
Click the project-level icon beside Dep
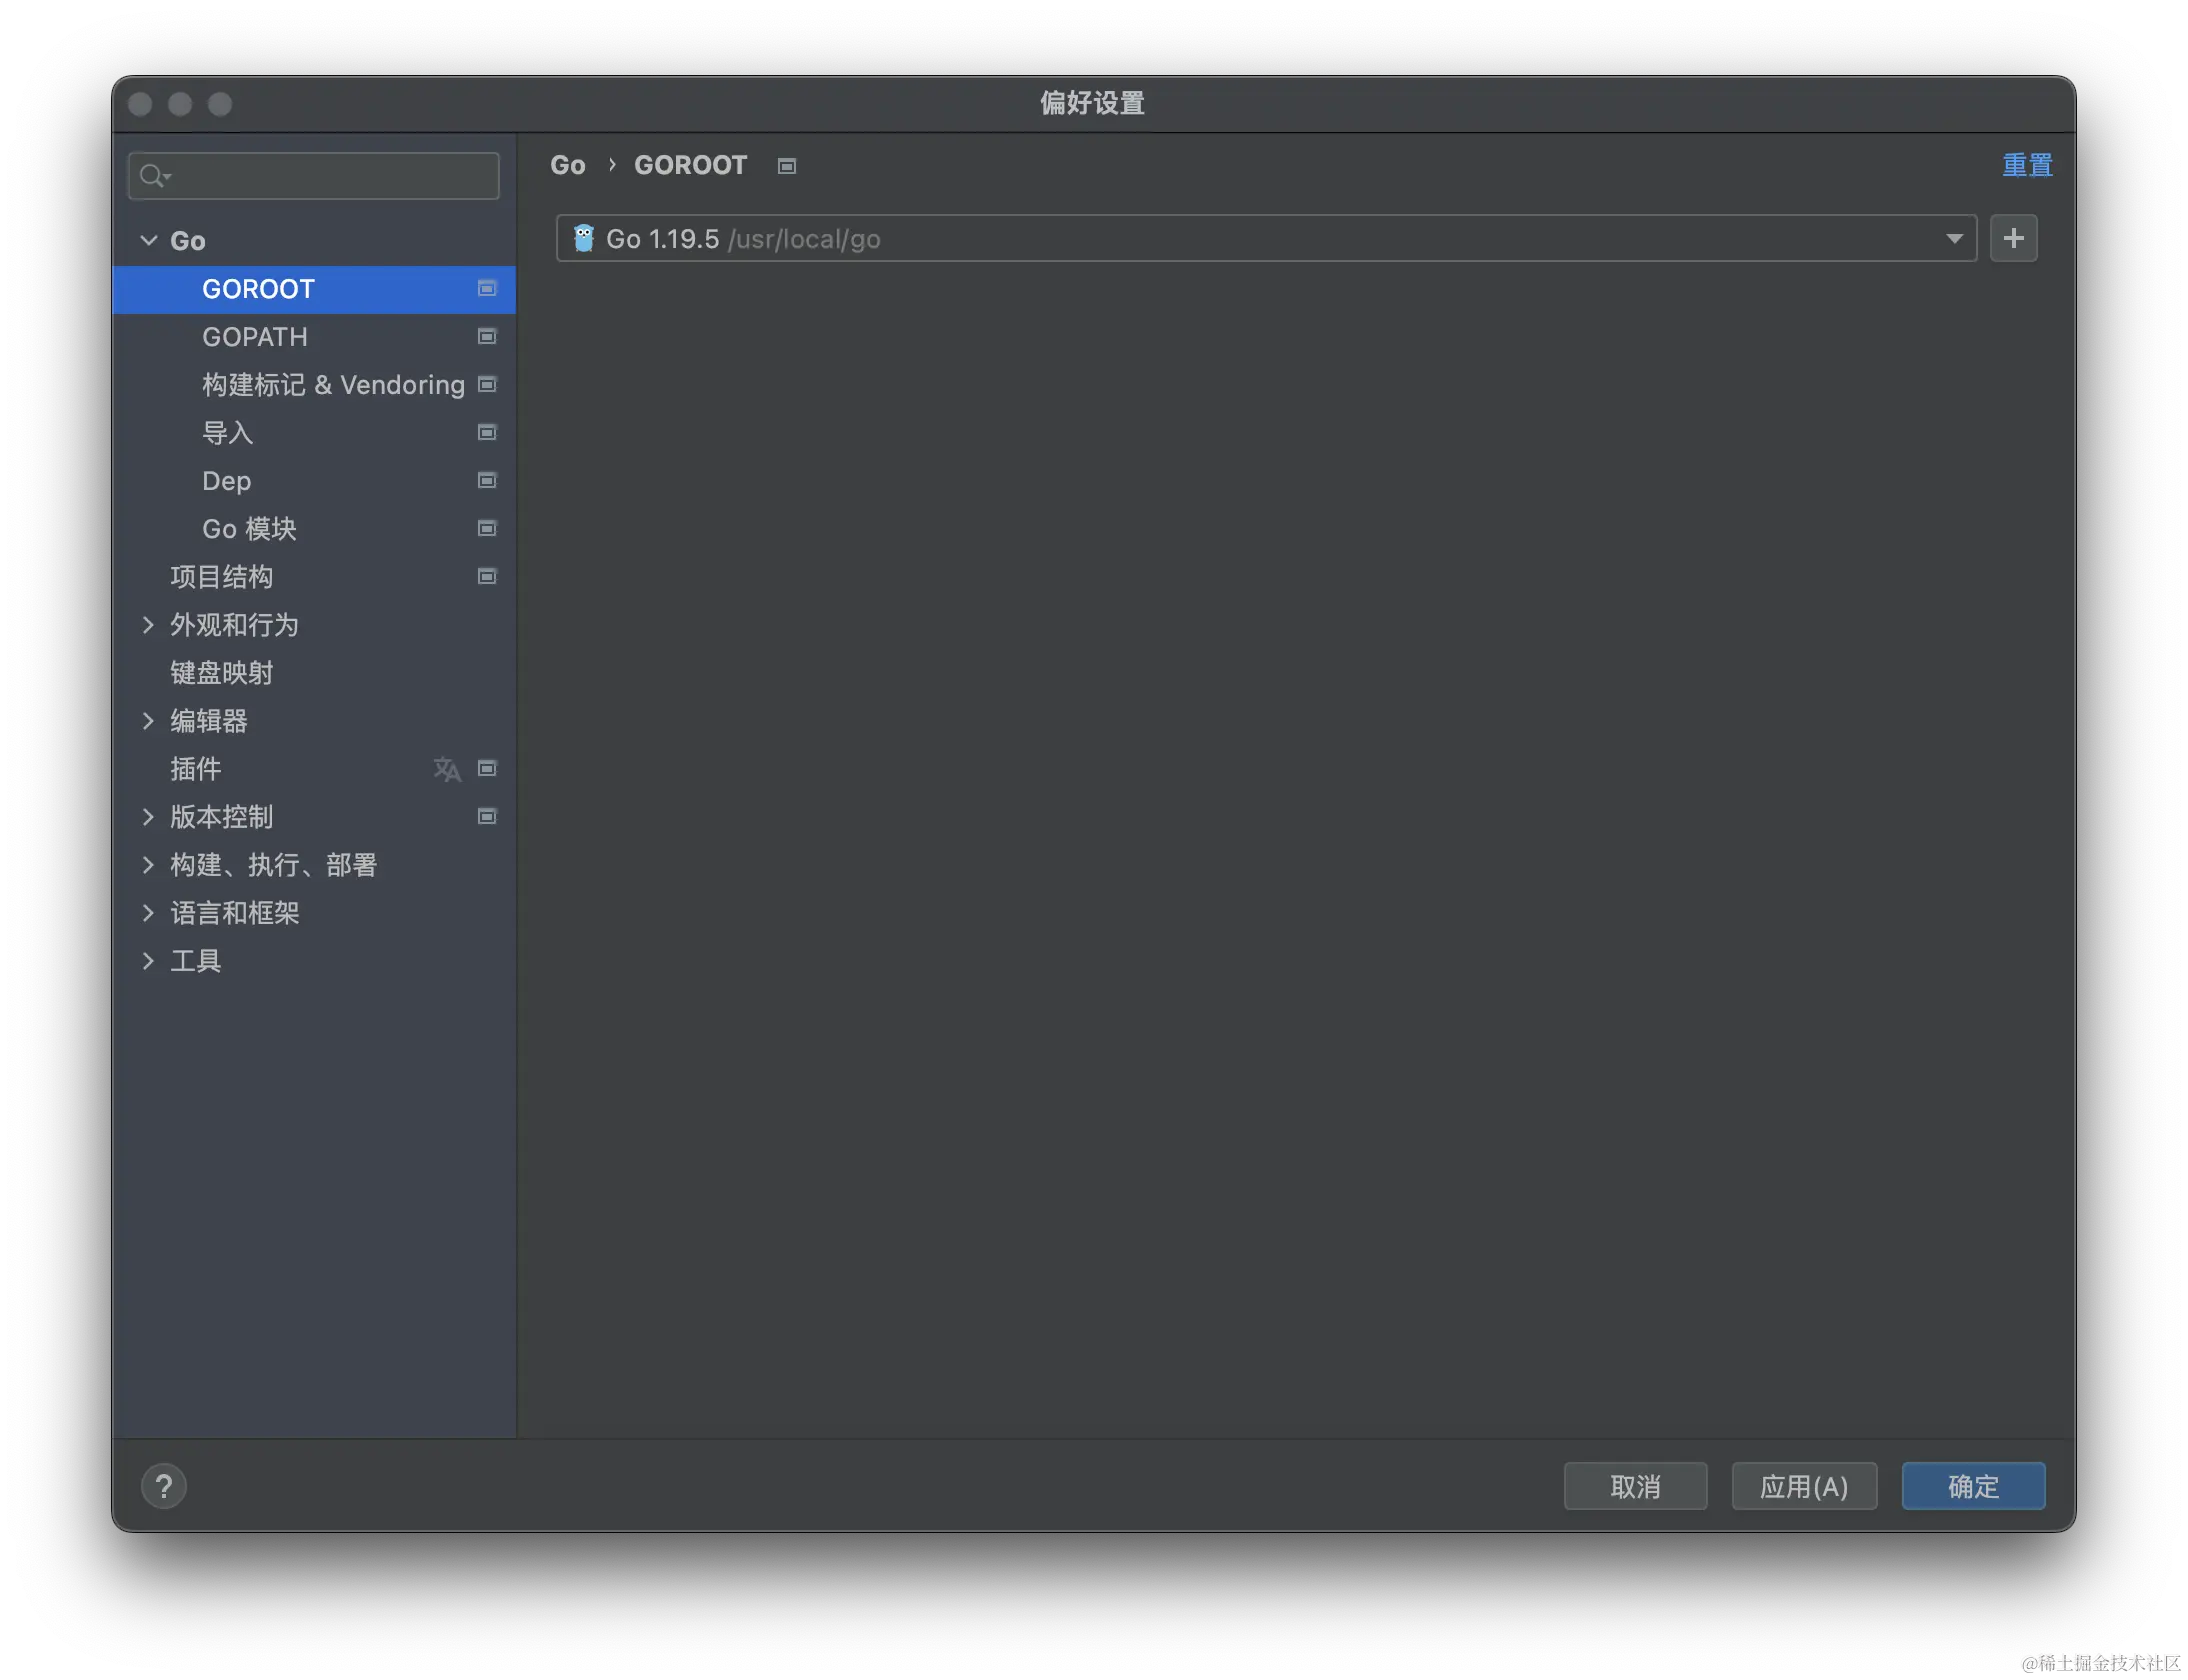[x=487, y=481]
